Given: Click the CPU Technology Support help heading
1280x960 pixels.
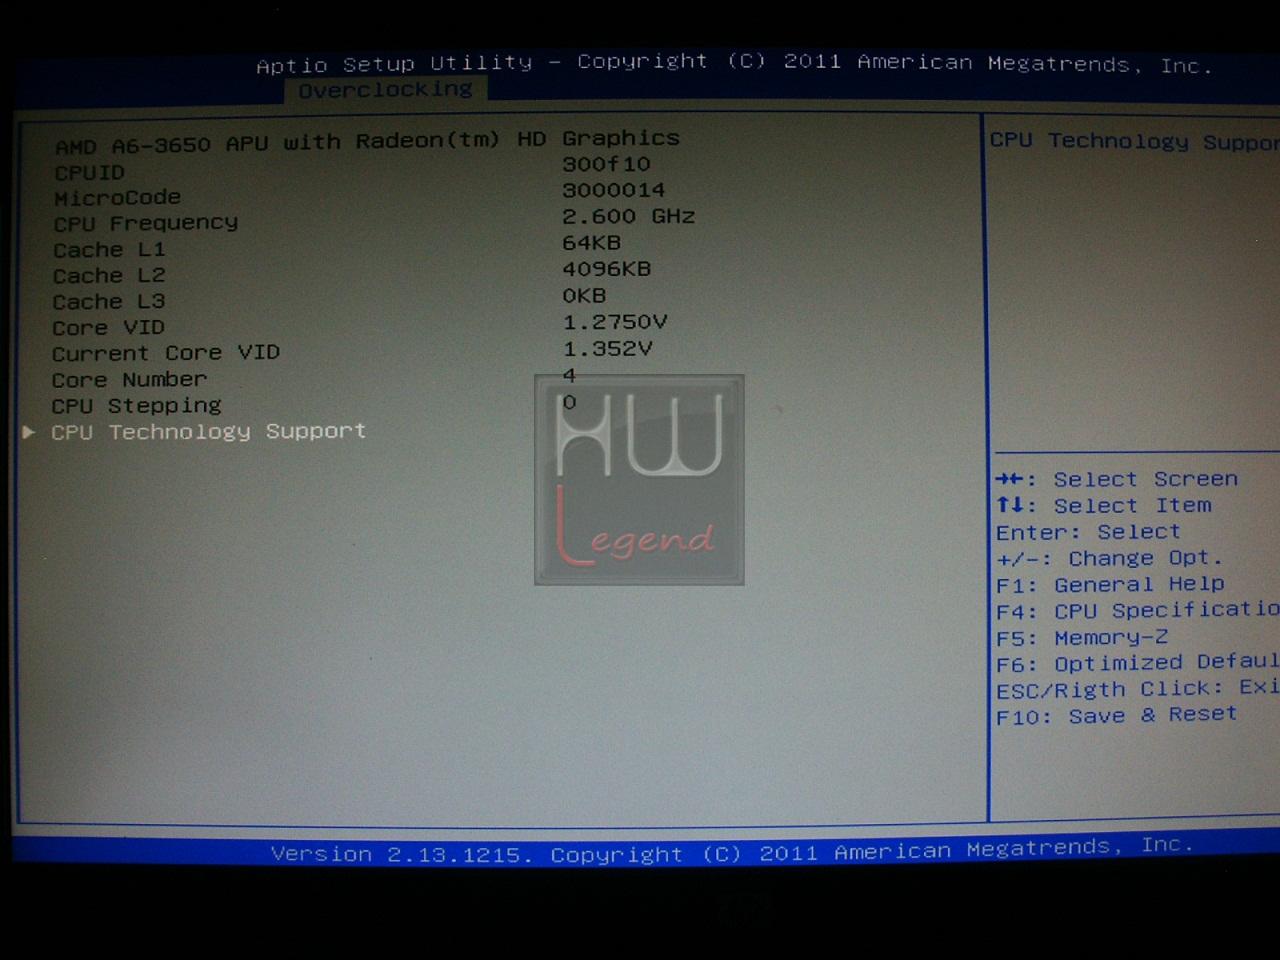Looking at the screenshot, I should tap(1134, 141).
